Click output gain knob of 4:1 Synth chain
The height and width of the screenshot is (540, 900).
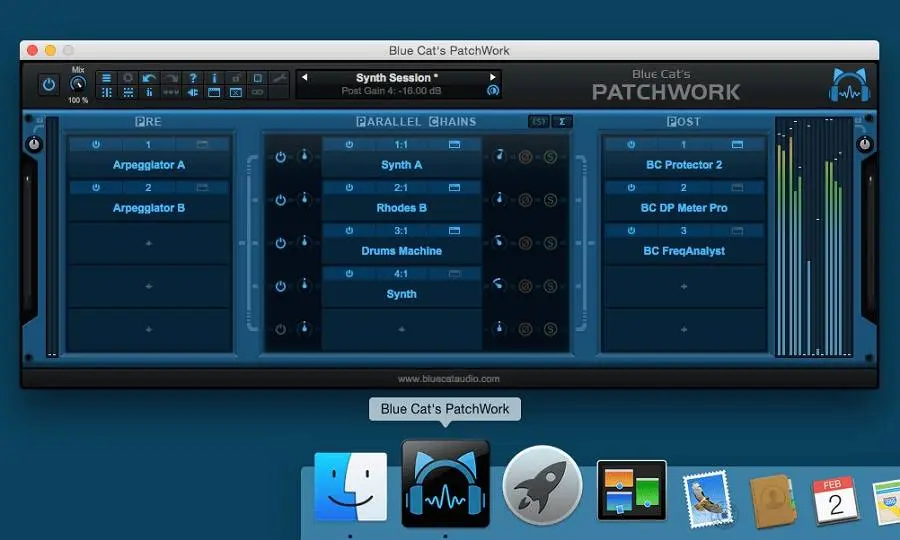pos(499,285)
